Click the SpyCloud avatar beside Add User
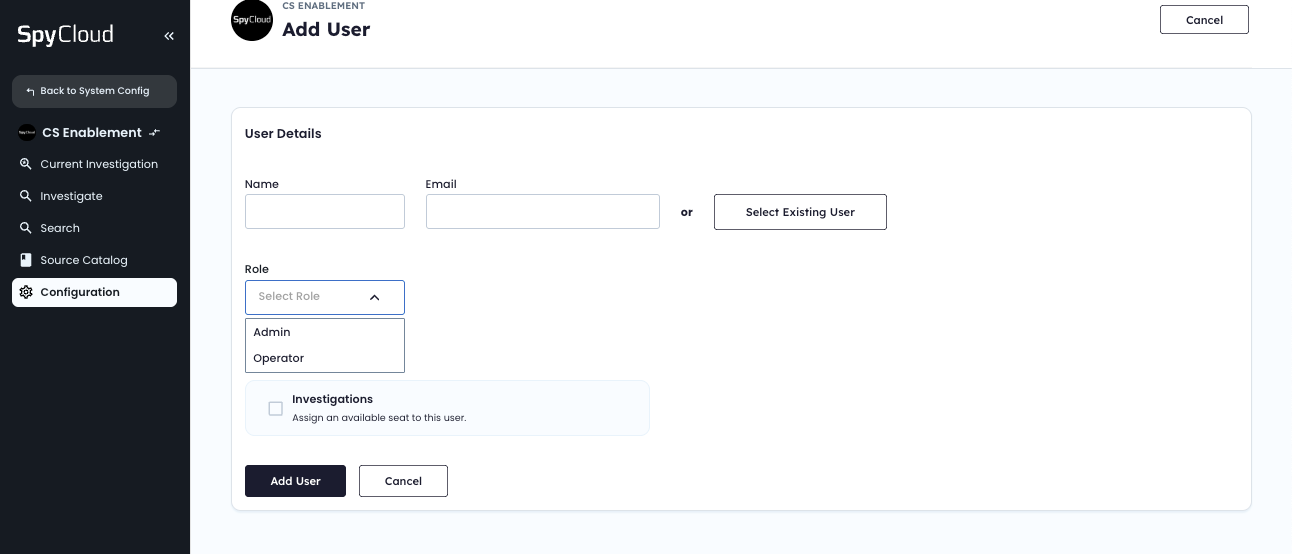The height and width of the screenshot is (554, 1292). (x=252, y=20)
